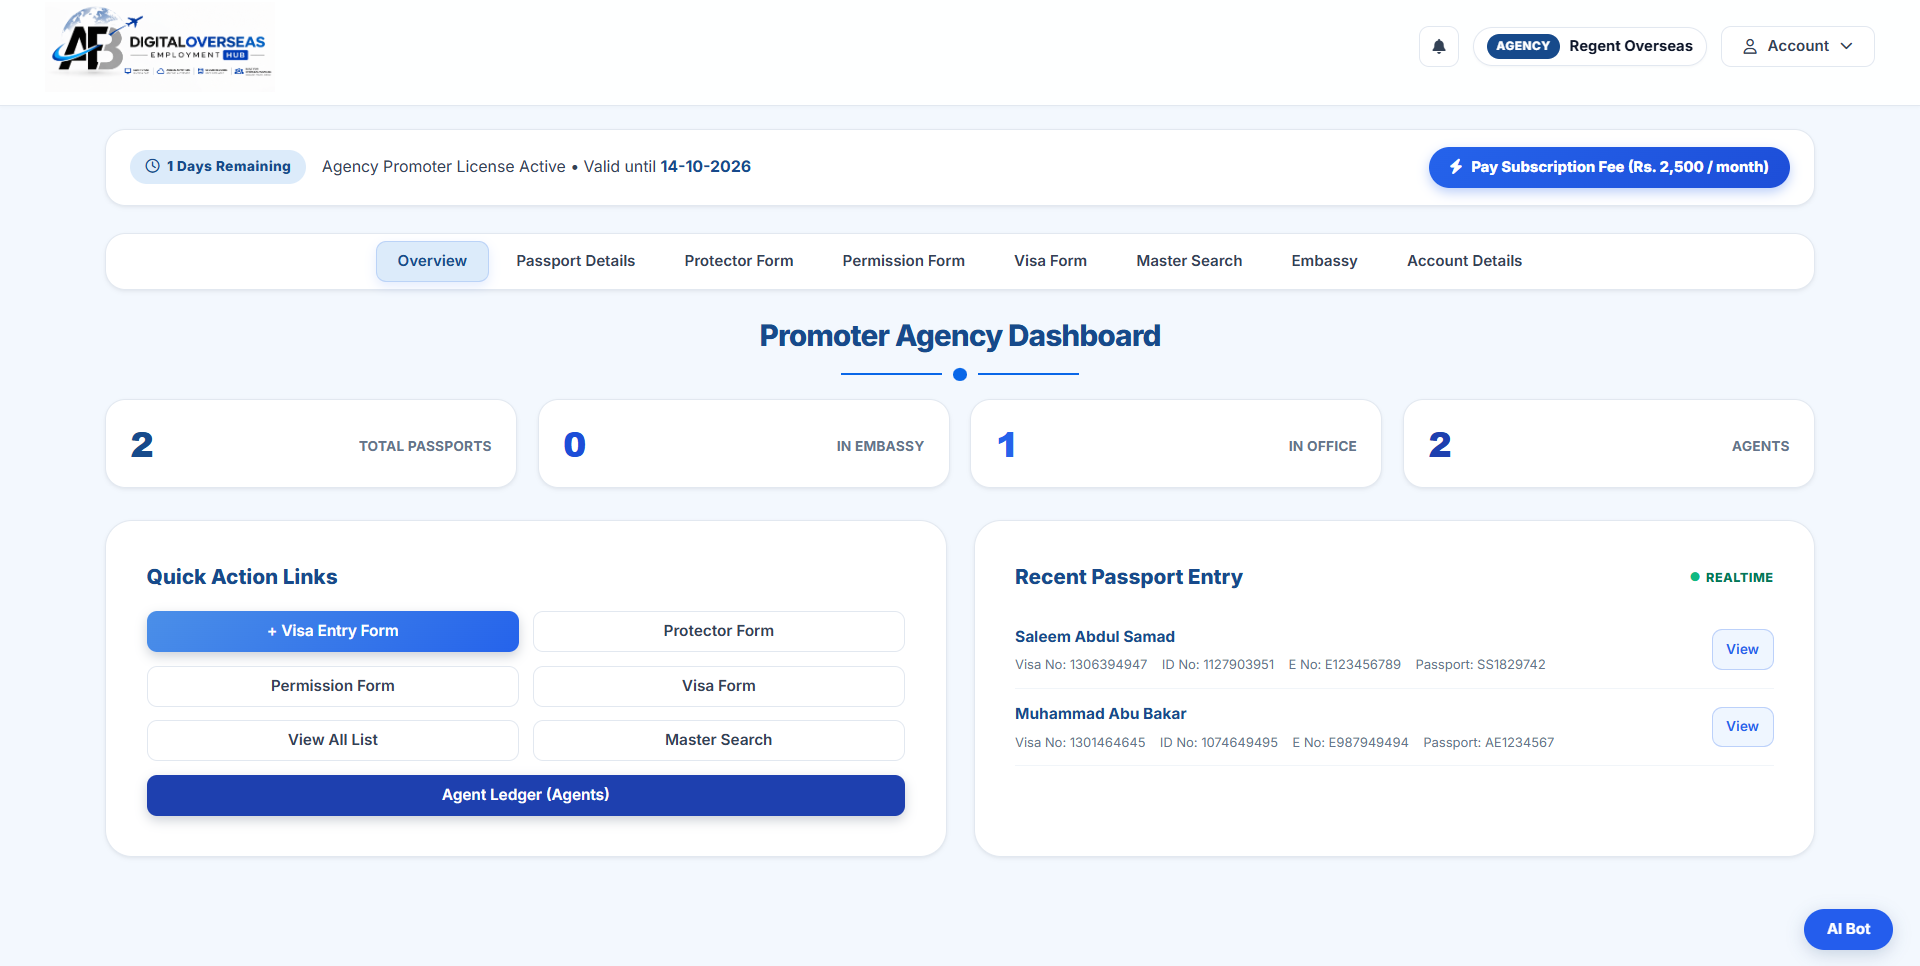
Task: Click the expiry date 14-10-2026
Action: click(x=706, y=166)
